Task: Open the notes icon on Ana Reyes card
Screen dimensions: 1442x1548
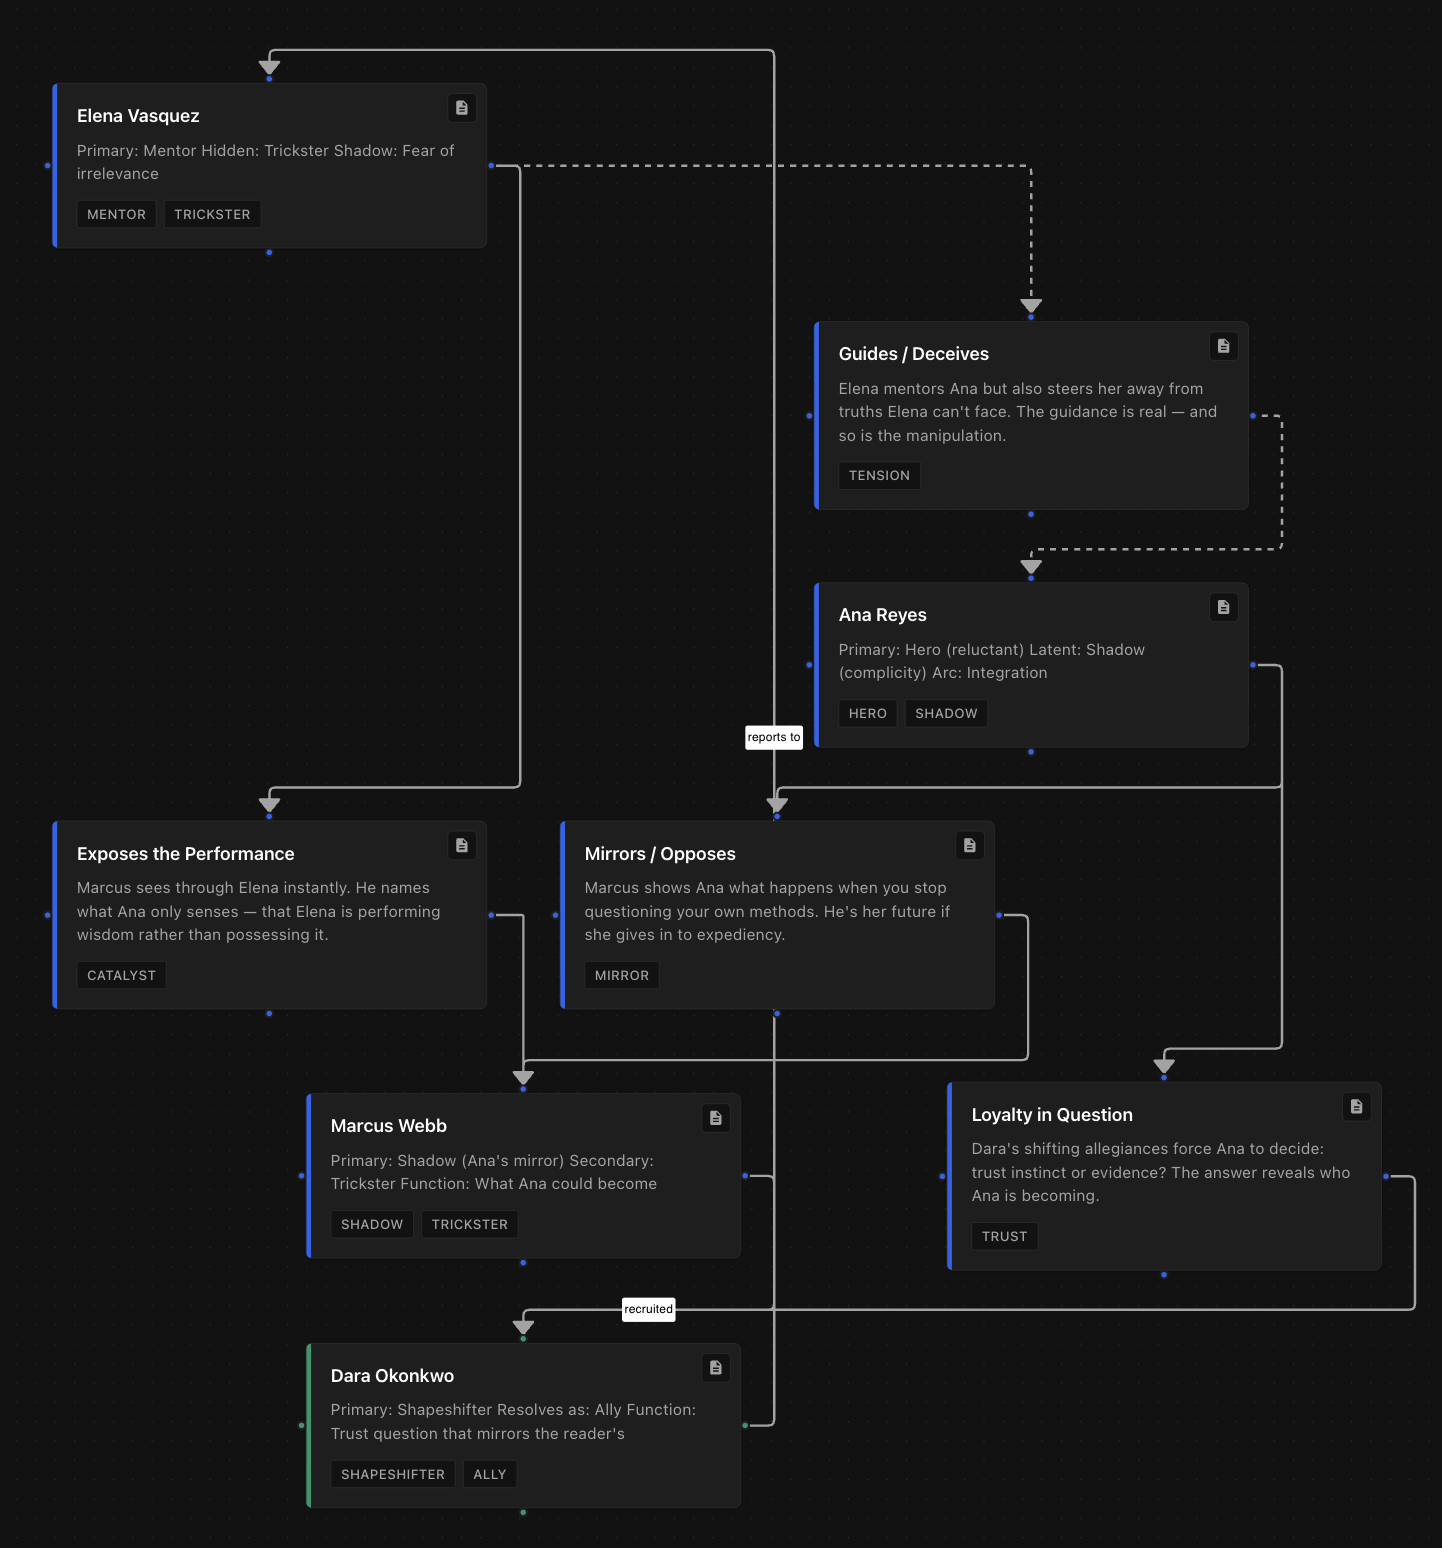Action: pos(1223,607)
